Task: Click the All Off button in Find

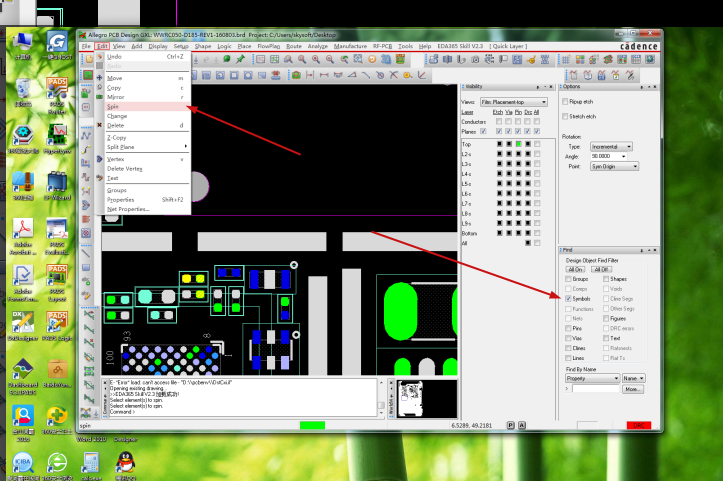Action: 601,269
